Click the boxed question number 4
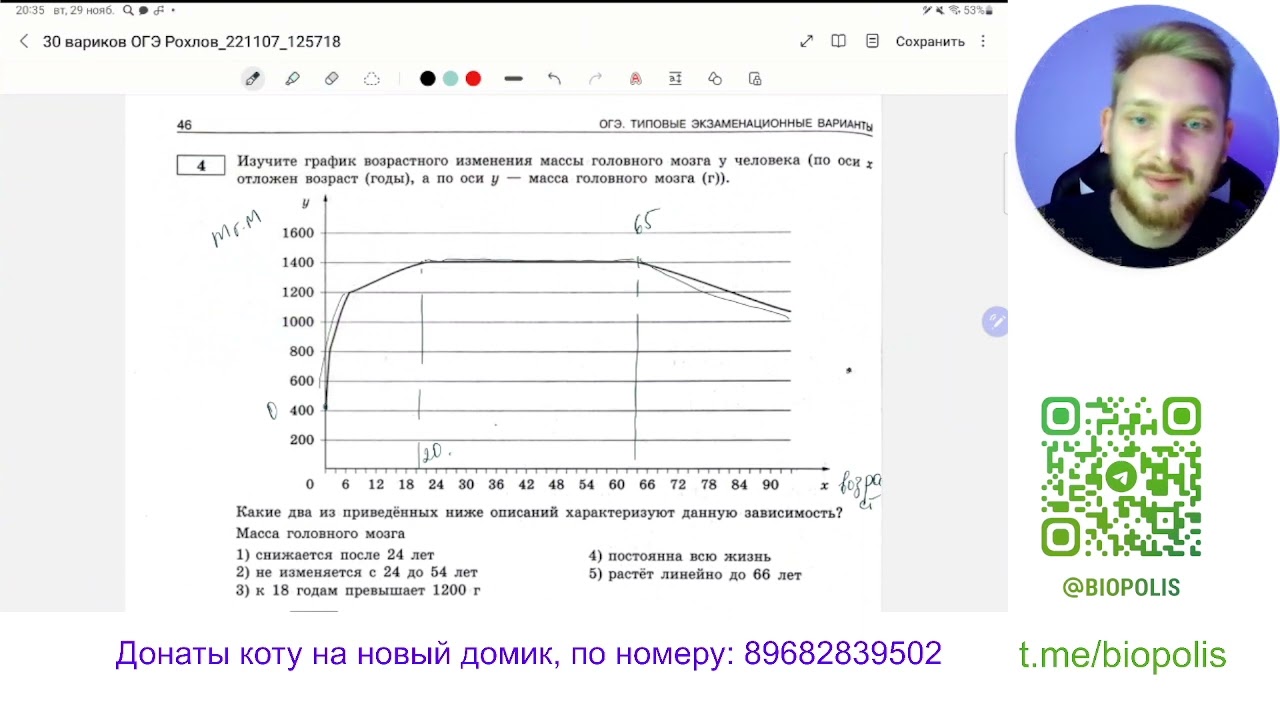The image size is (1280, 720). tap(201, 165)
